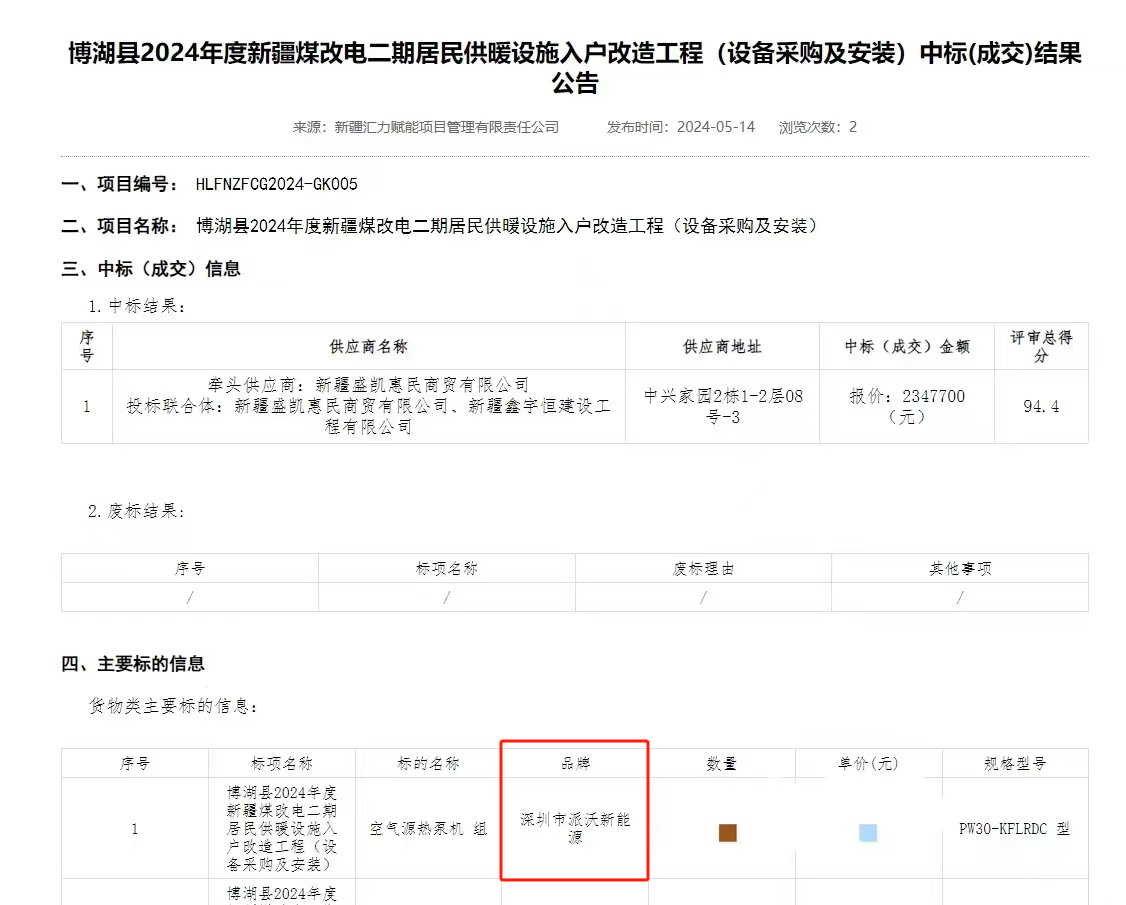This screenshot has width=1126, height=905.
Task: Click the brown square in the 数量 column
Action: [727, 831]
